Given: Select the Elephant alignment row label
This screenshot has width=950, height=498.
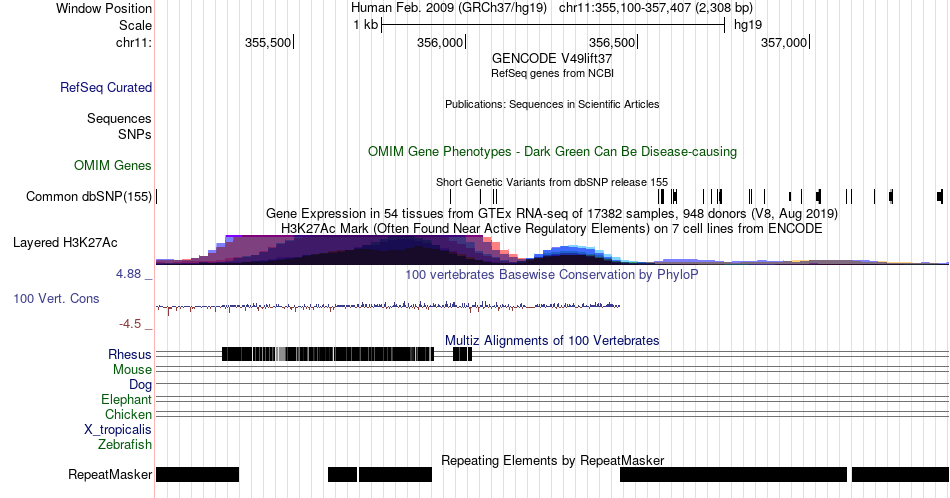Looking at the screenshot, I should click(127, 399).
